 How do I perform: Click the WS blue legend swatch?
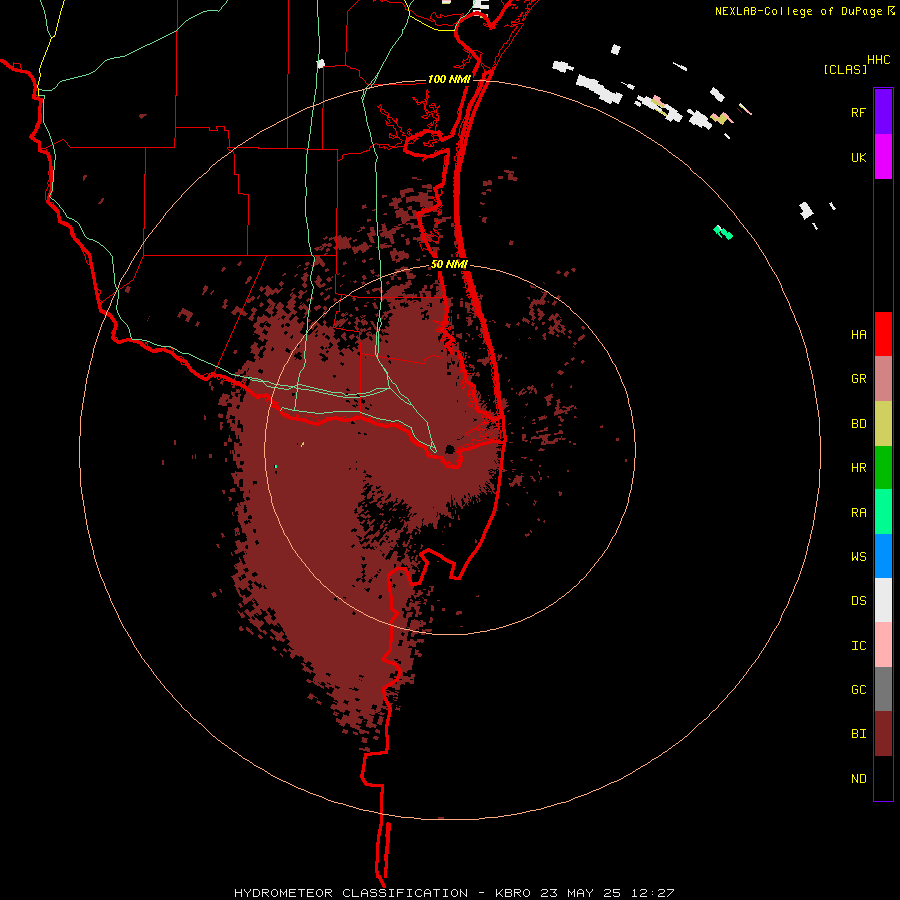(883, 556)
